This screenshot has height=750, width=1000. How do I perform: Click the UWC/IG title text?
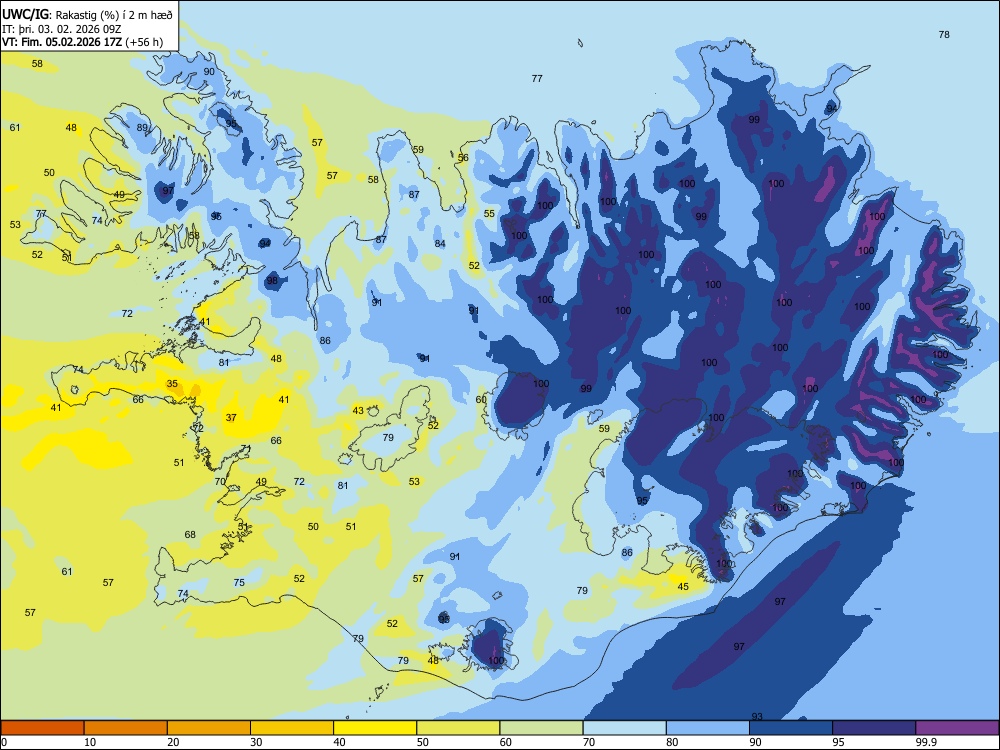tap(25, 15)
